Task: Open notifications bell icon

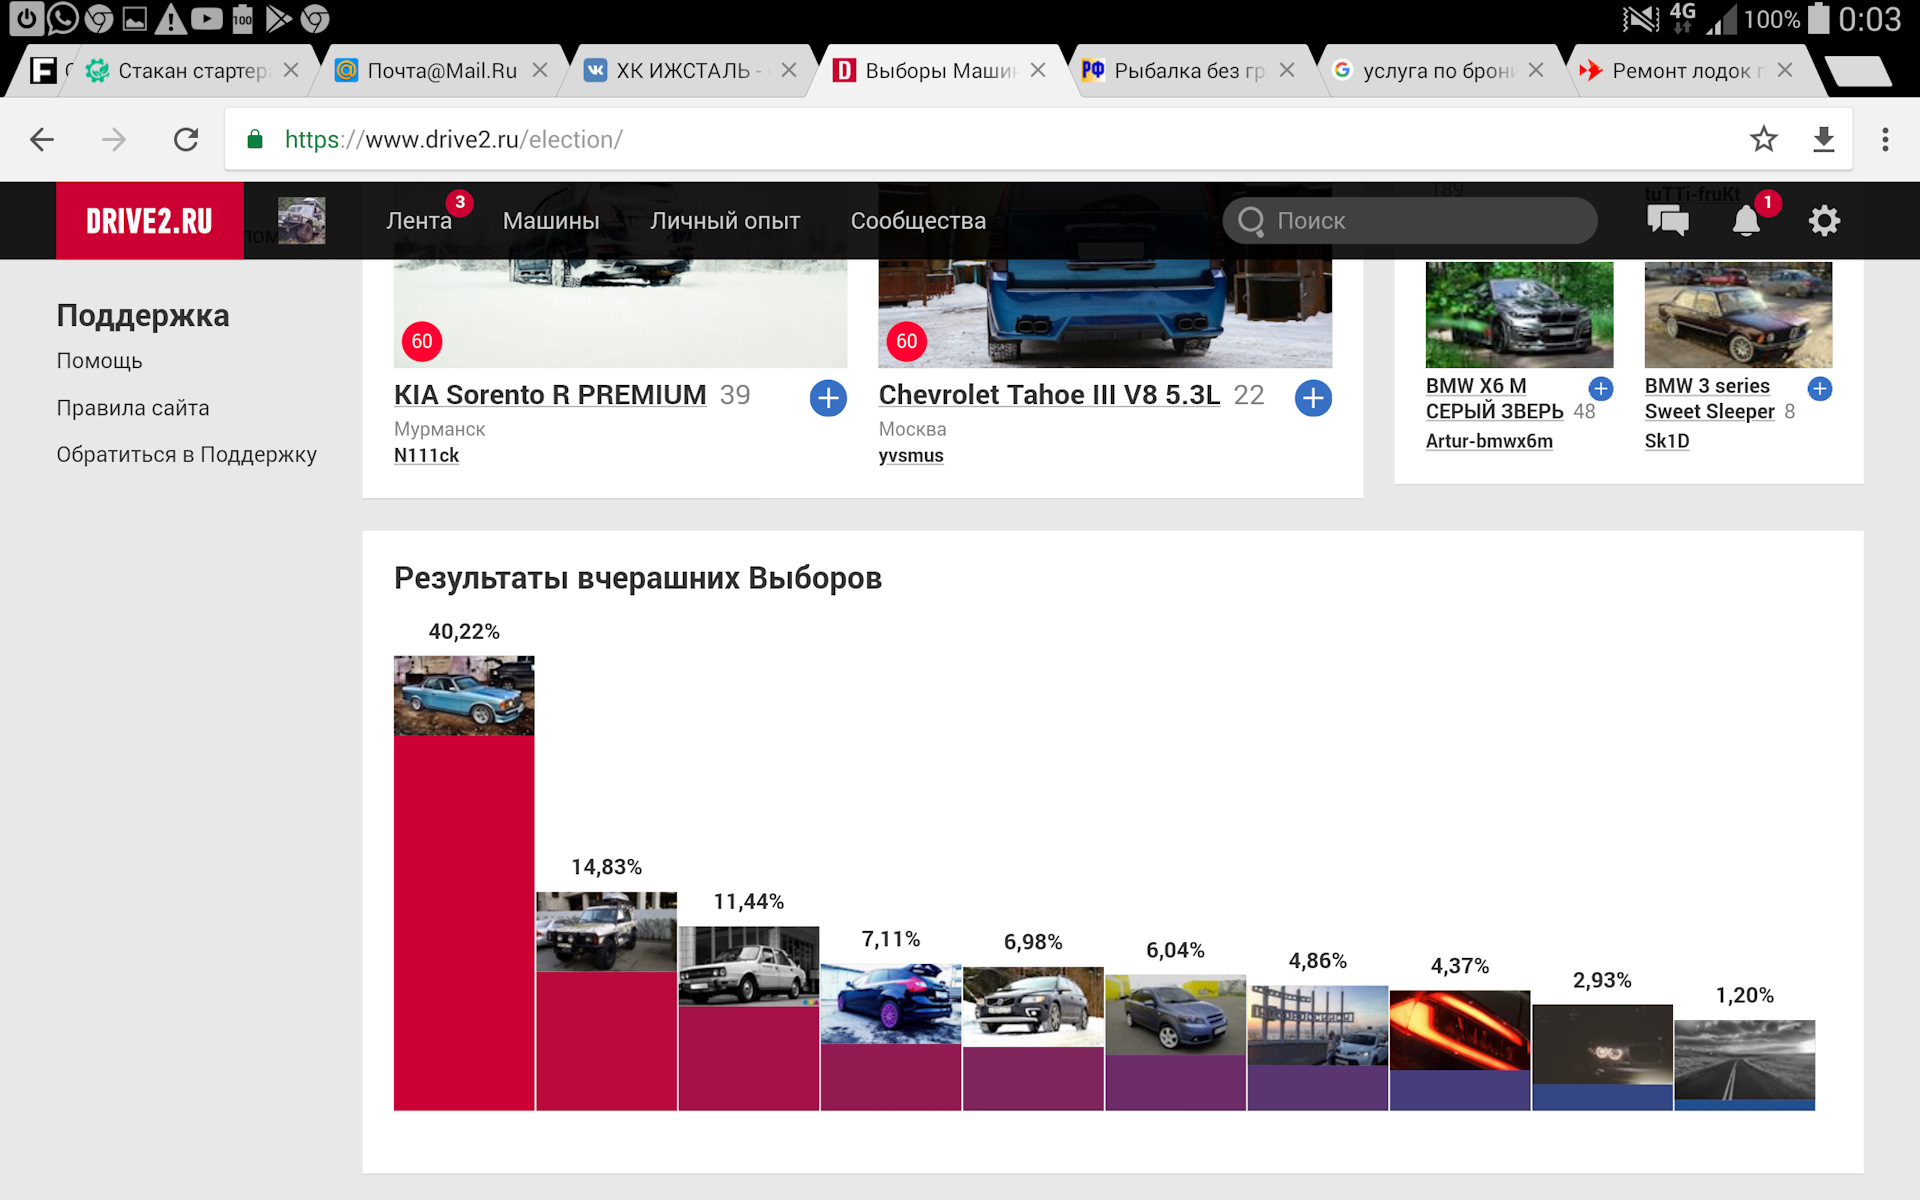Action: [x=1746, y=221]
